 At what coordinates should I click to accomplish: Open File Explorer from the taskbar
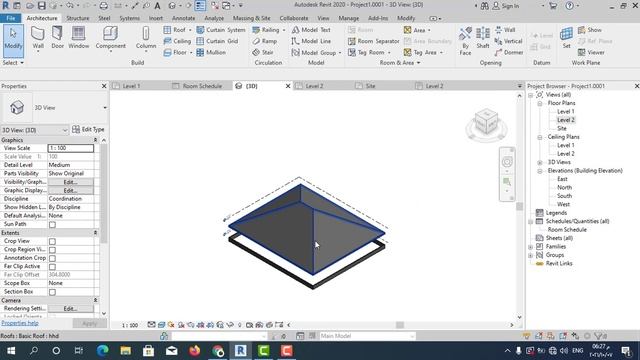pos(125,351)
